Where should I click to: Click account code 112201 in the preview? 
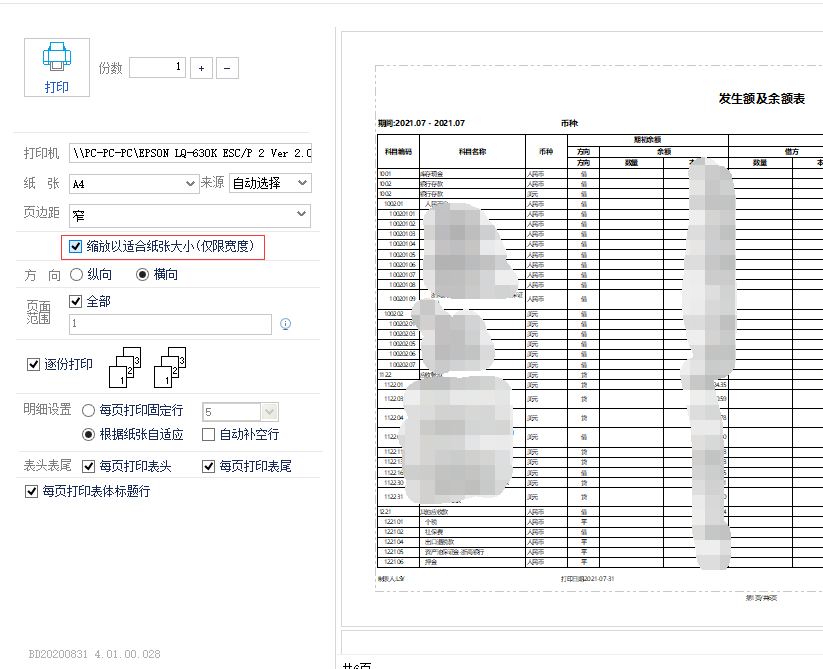[x=394, y=385]
